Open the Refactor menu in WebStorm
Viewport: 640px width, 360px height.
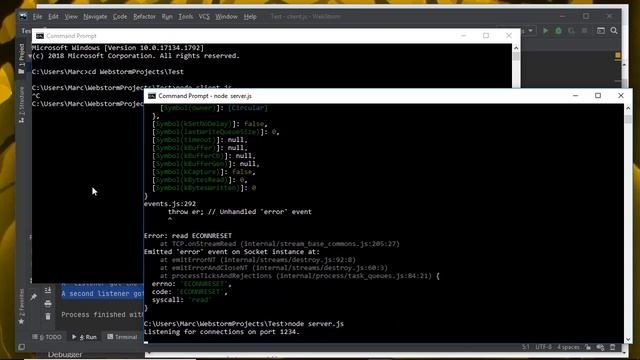tap(144, 17)
